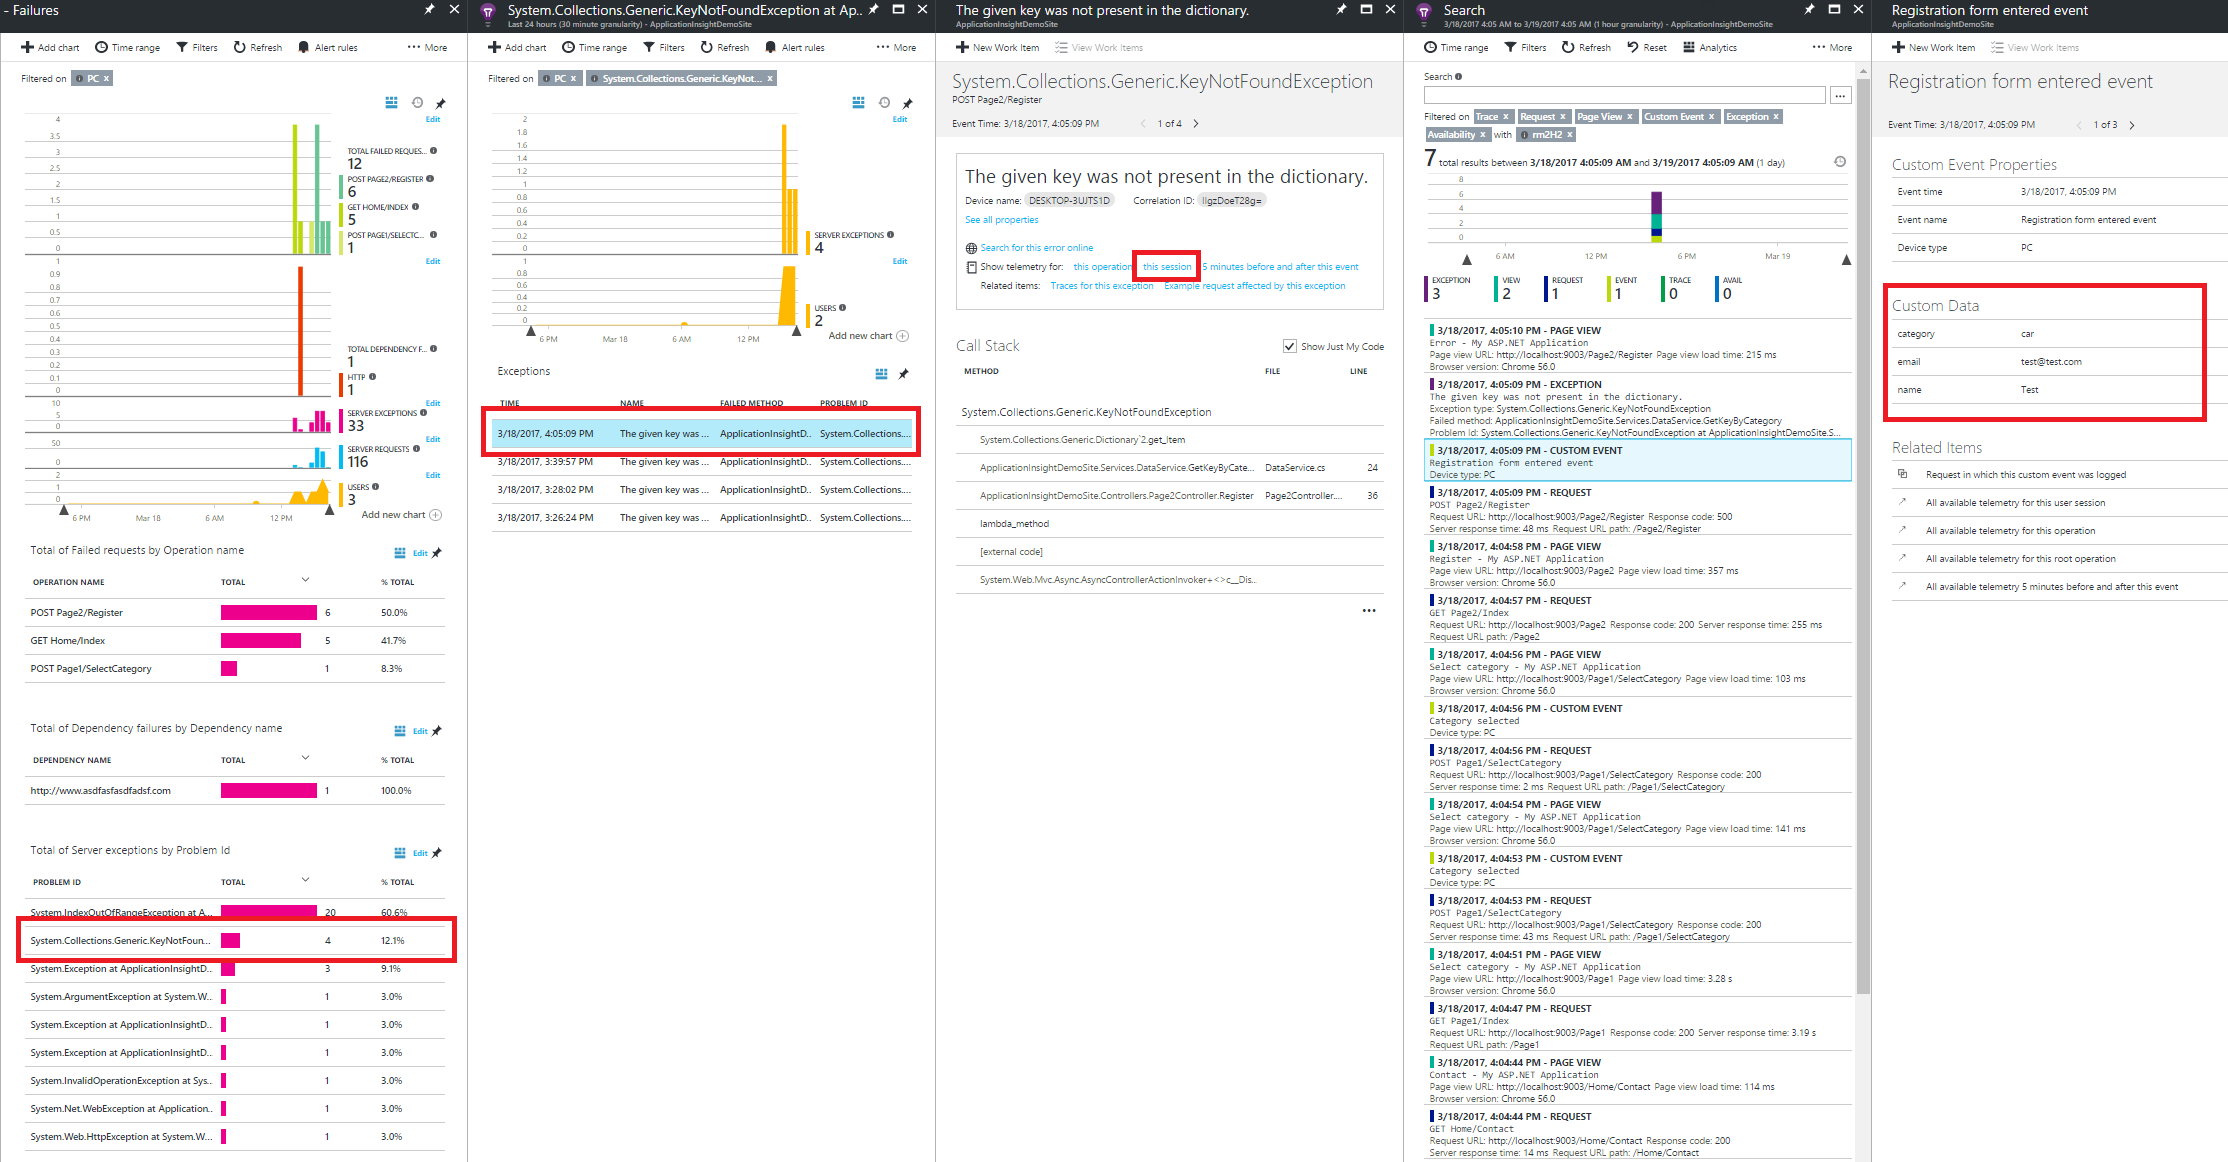Click Add chart in the Failures blade toolbar
This screenshot has width=2228, height=1162.
[x=50, y=47]
